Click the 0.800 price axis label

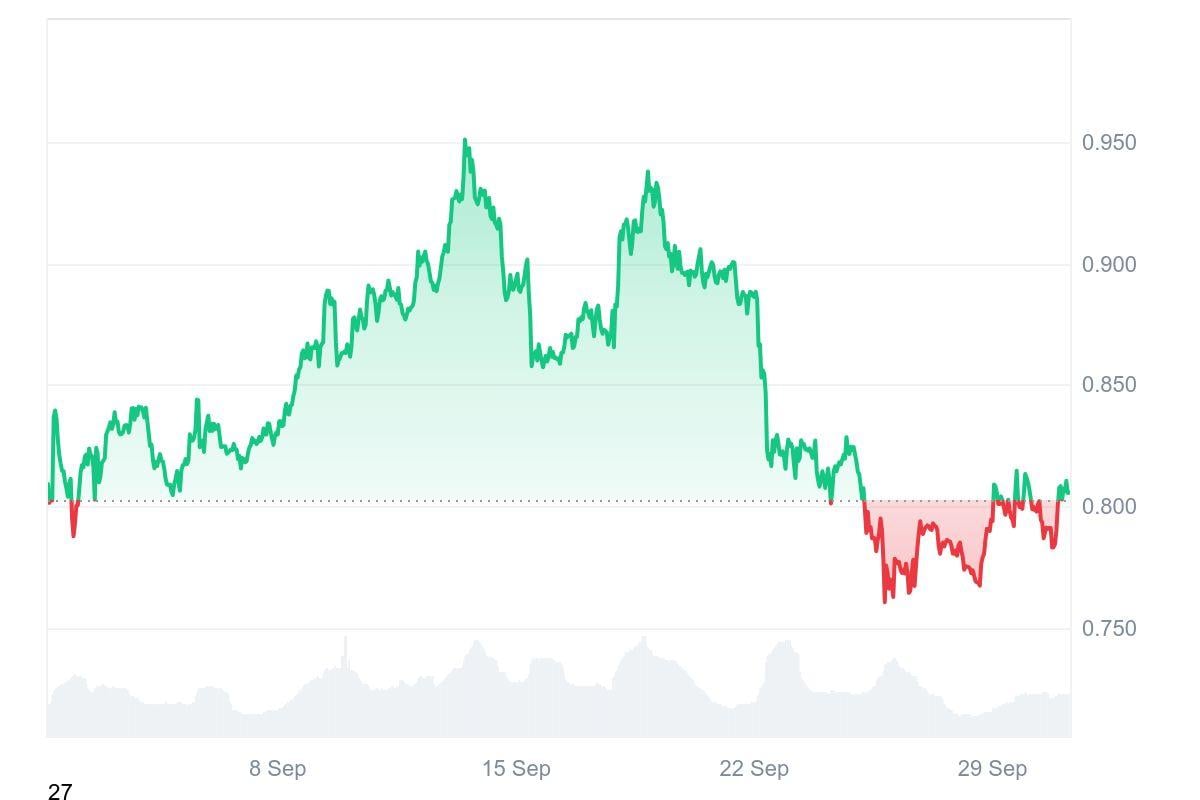(x=1109, y=507)
